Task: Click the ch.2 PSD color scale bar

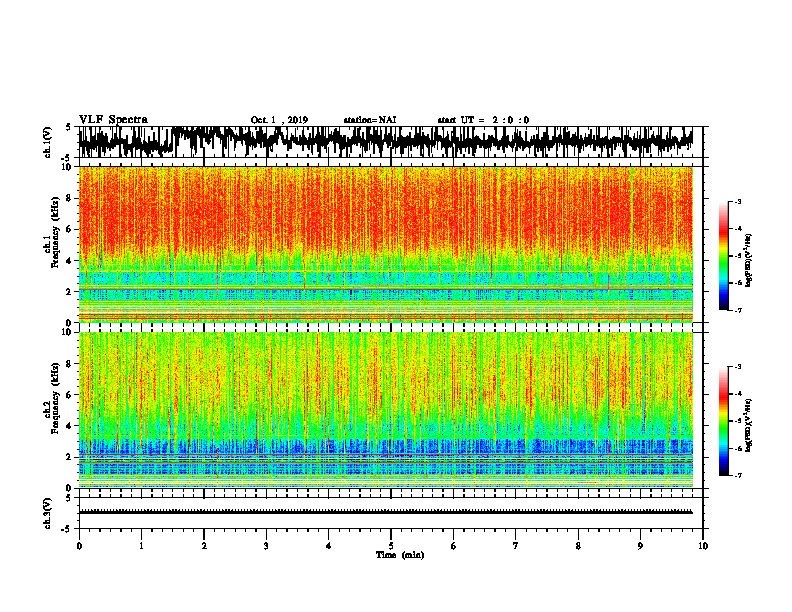Action: click(723, 421)
